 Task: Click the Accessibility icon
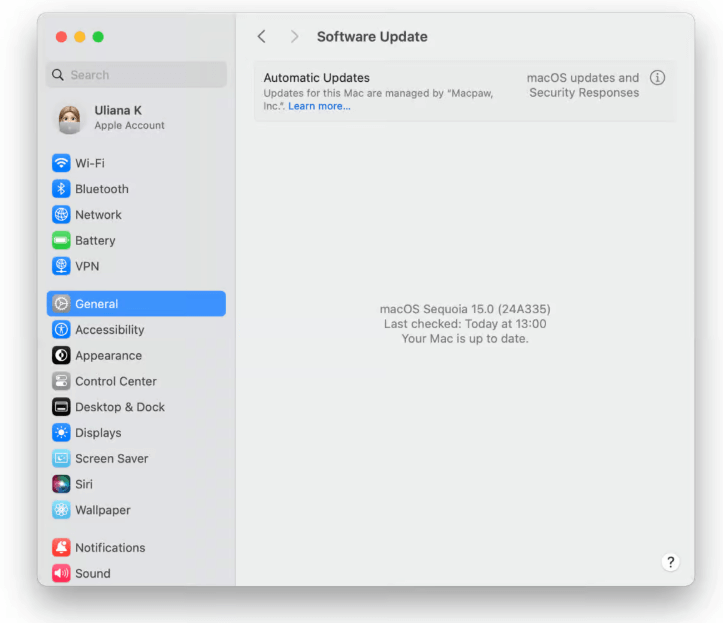click(61, 329)
